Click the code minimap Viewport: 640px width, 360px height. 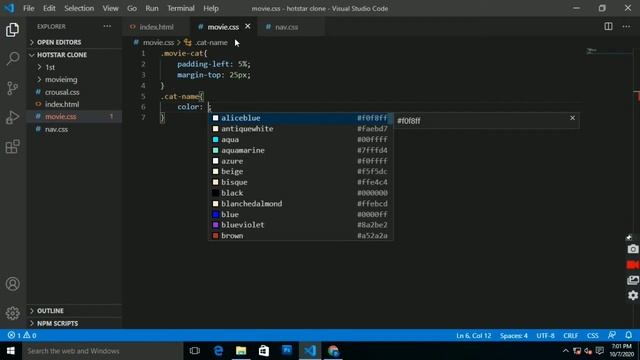click(x=609, y=51)
